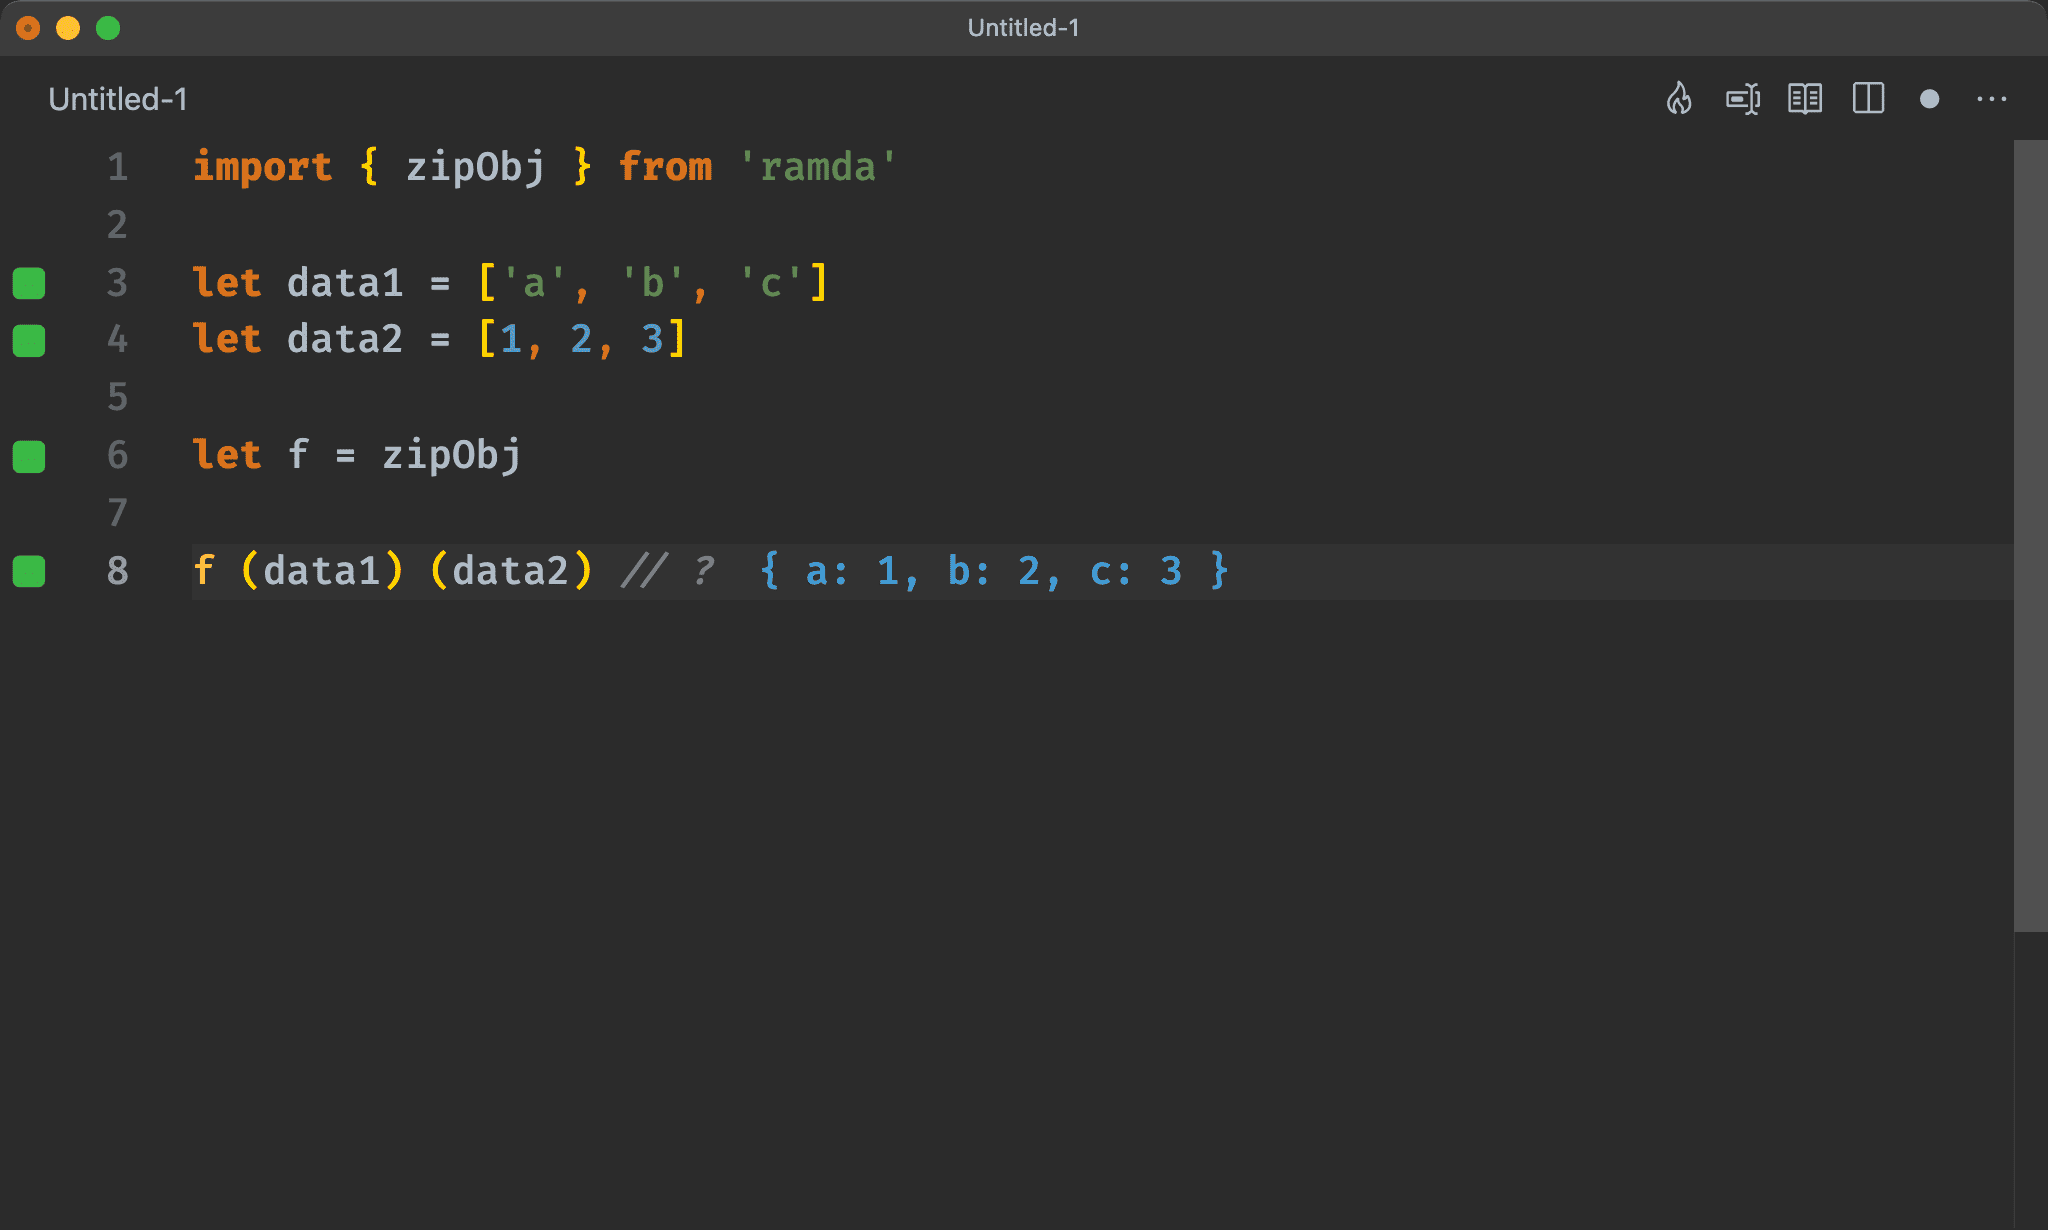Click the 'data1' variable on line 3
Viewport: 2048px width, 1230px height.
(345, 283)
